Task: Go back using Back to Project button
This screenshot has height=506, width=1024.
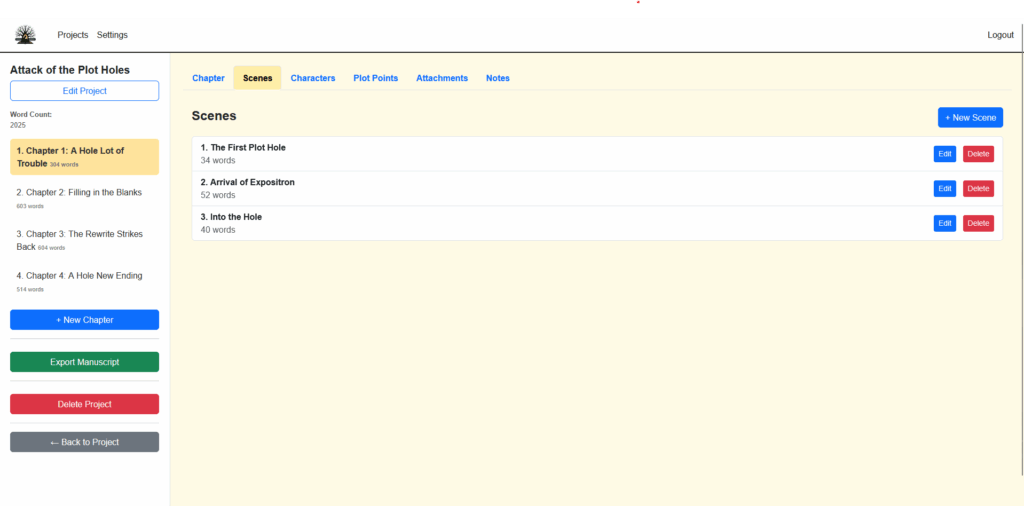Action: 84,442
